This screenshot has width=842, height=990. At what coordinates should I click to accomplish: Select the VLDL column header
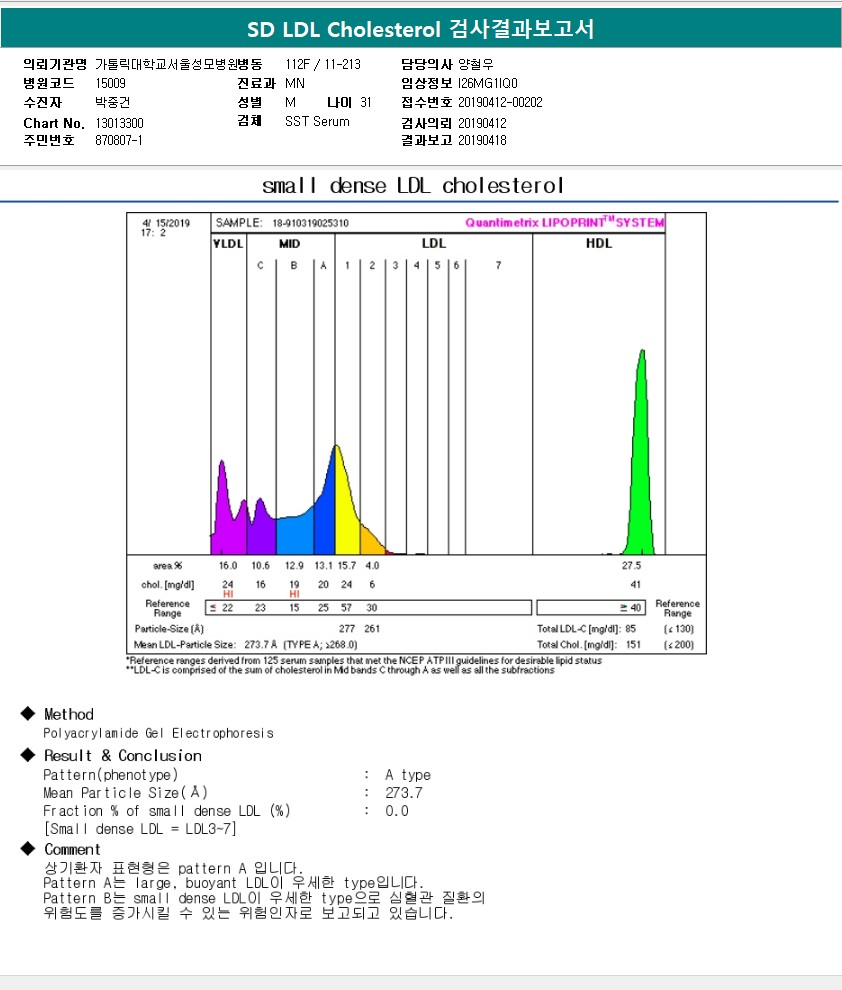click(x=228, y=243)
